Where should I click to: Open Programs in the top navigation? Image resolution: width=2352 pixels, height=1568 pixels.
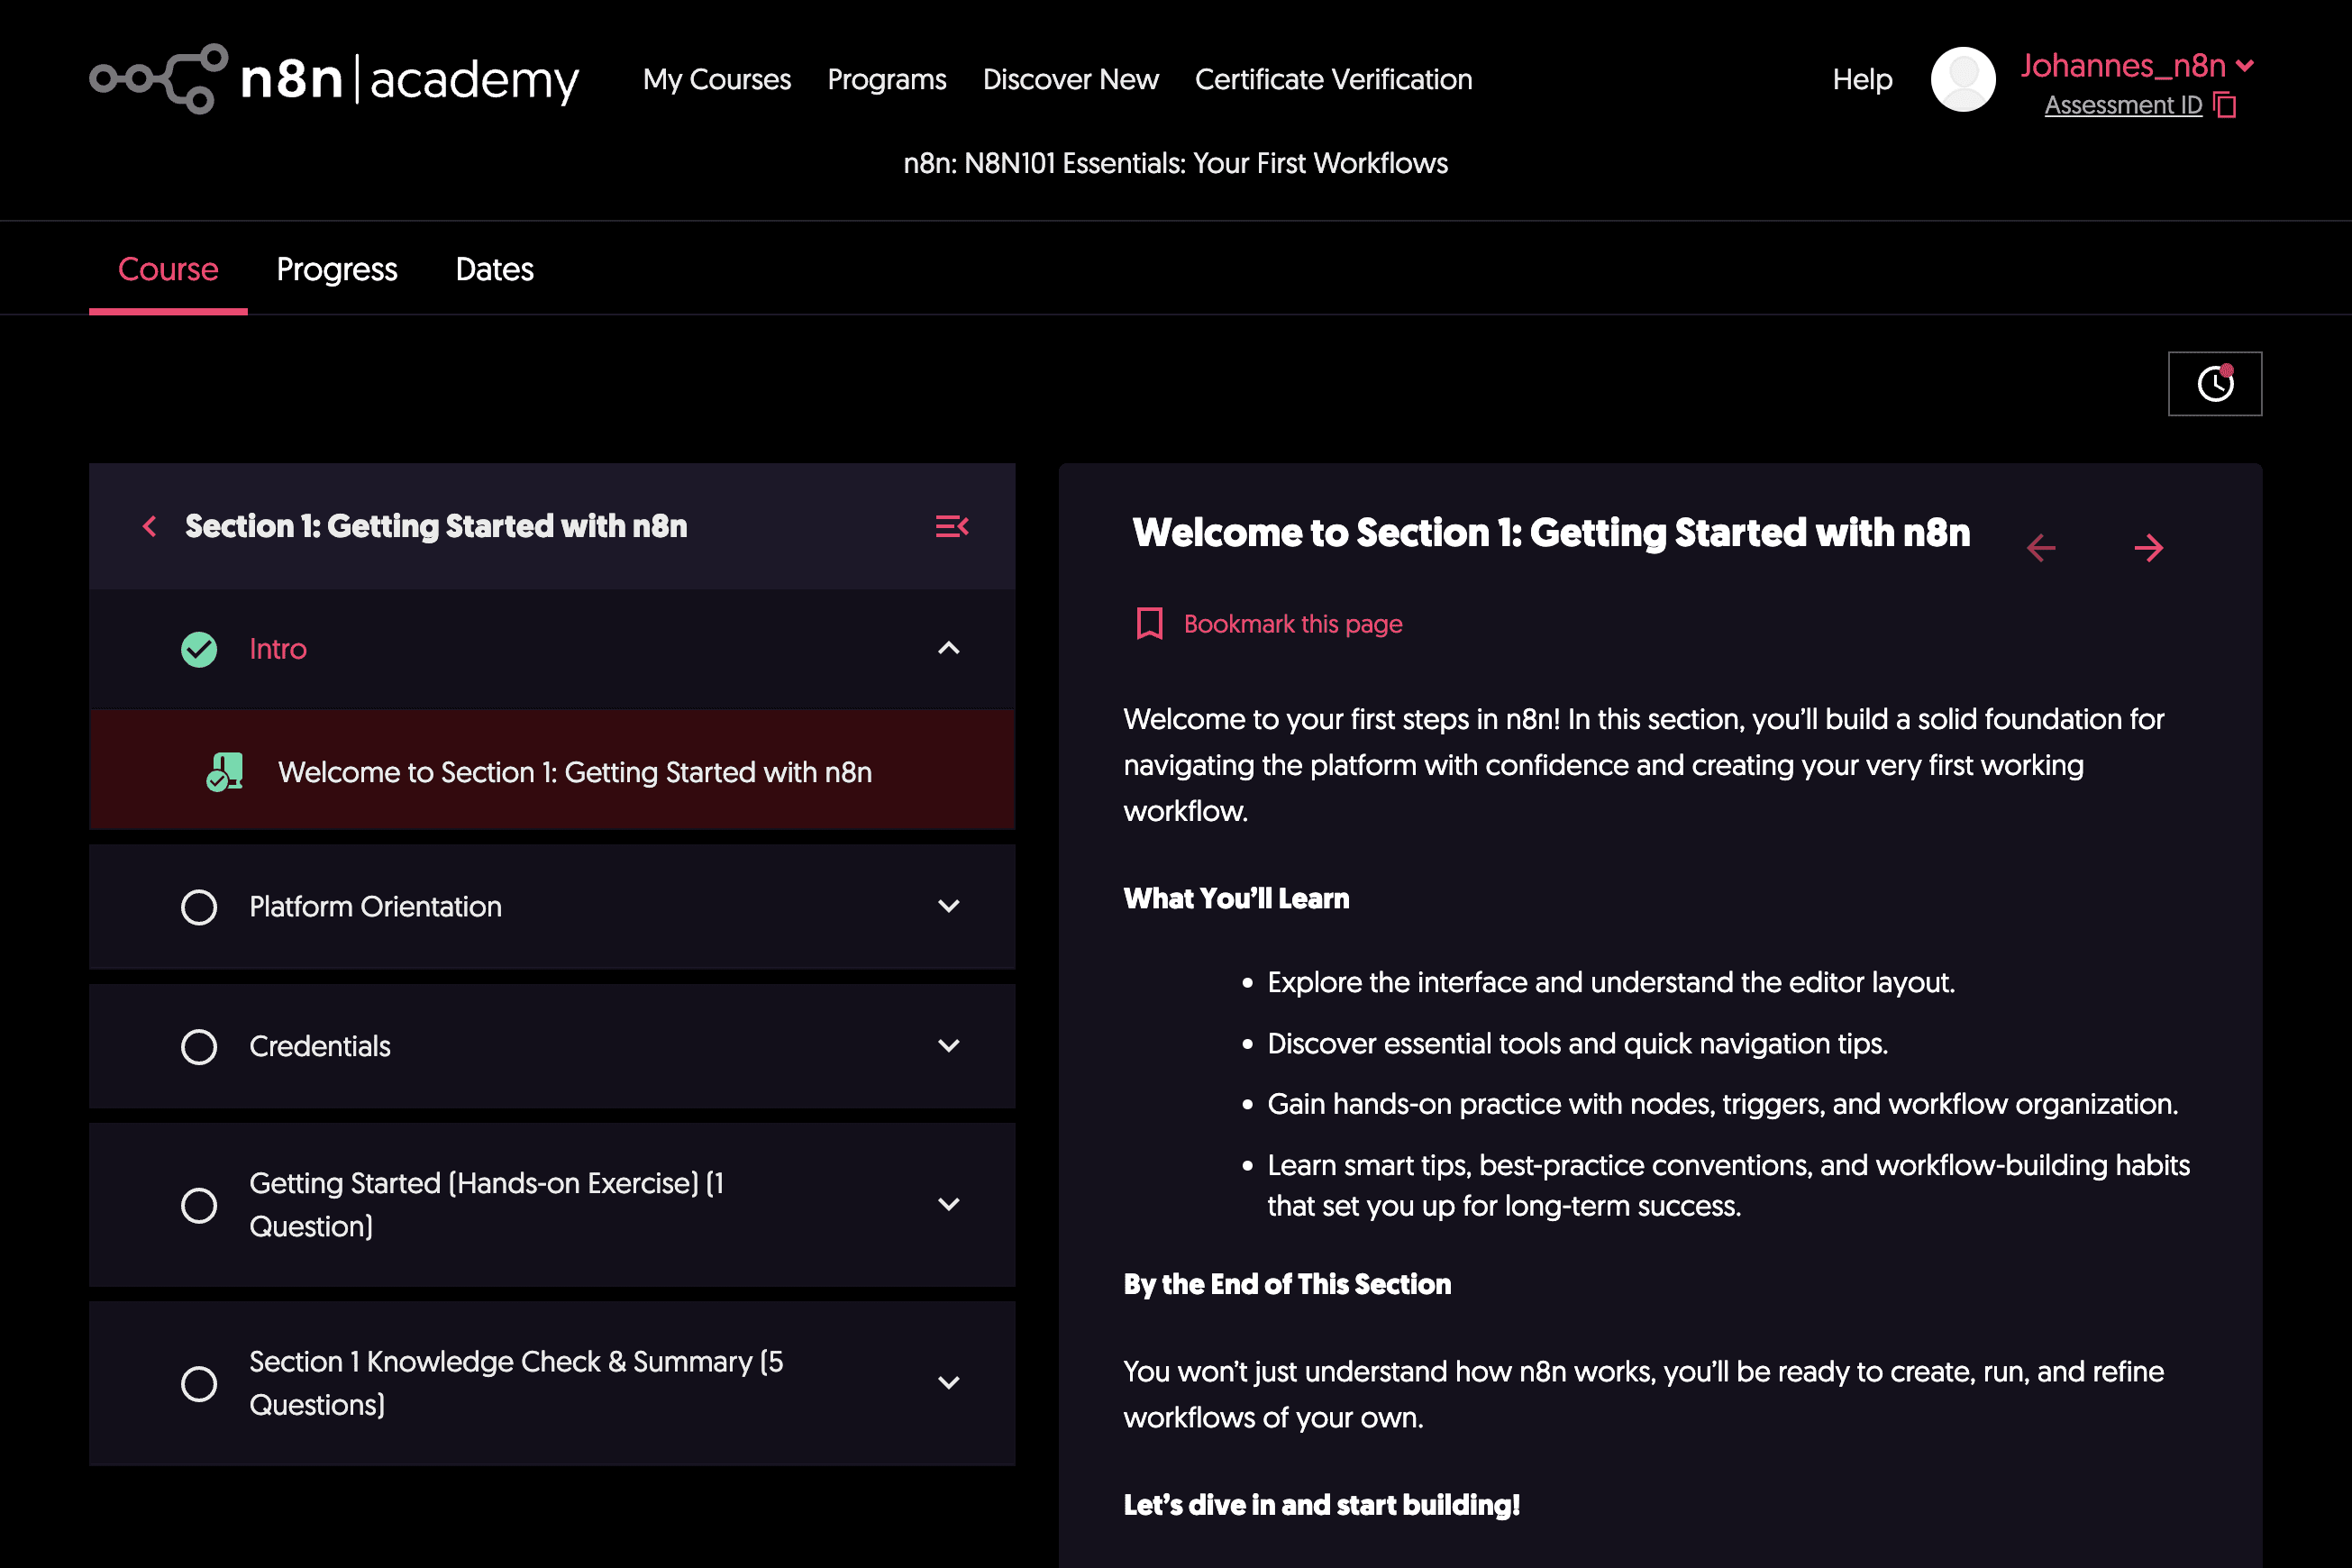(x=887, y=79)
